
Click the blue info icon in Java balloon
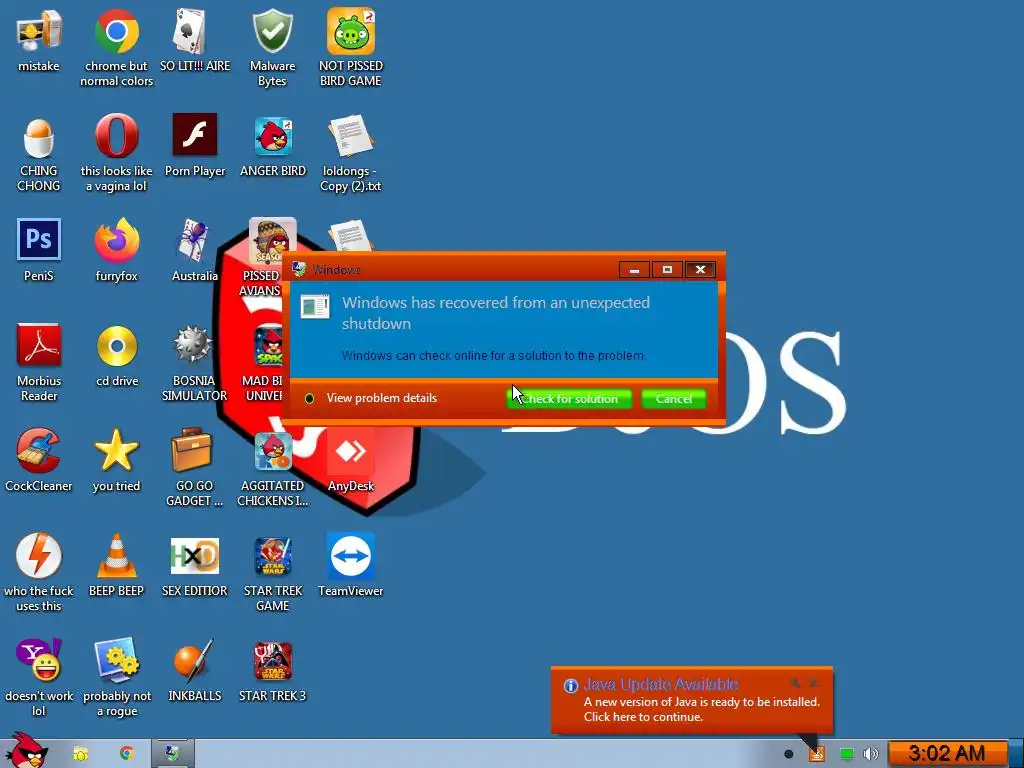571,685
